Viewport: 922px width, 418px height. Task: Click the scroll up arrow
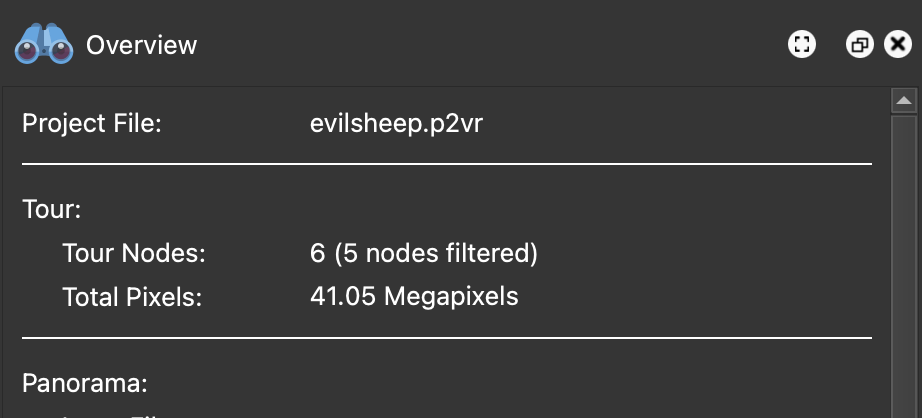(904, 101)
